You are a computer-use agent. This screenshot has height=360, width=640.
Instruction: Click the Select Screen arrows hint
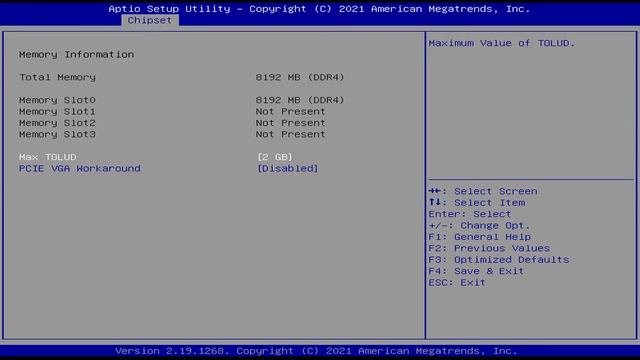click(x=483, y=191)
